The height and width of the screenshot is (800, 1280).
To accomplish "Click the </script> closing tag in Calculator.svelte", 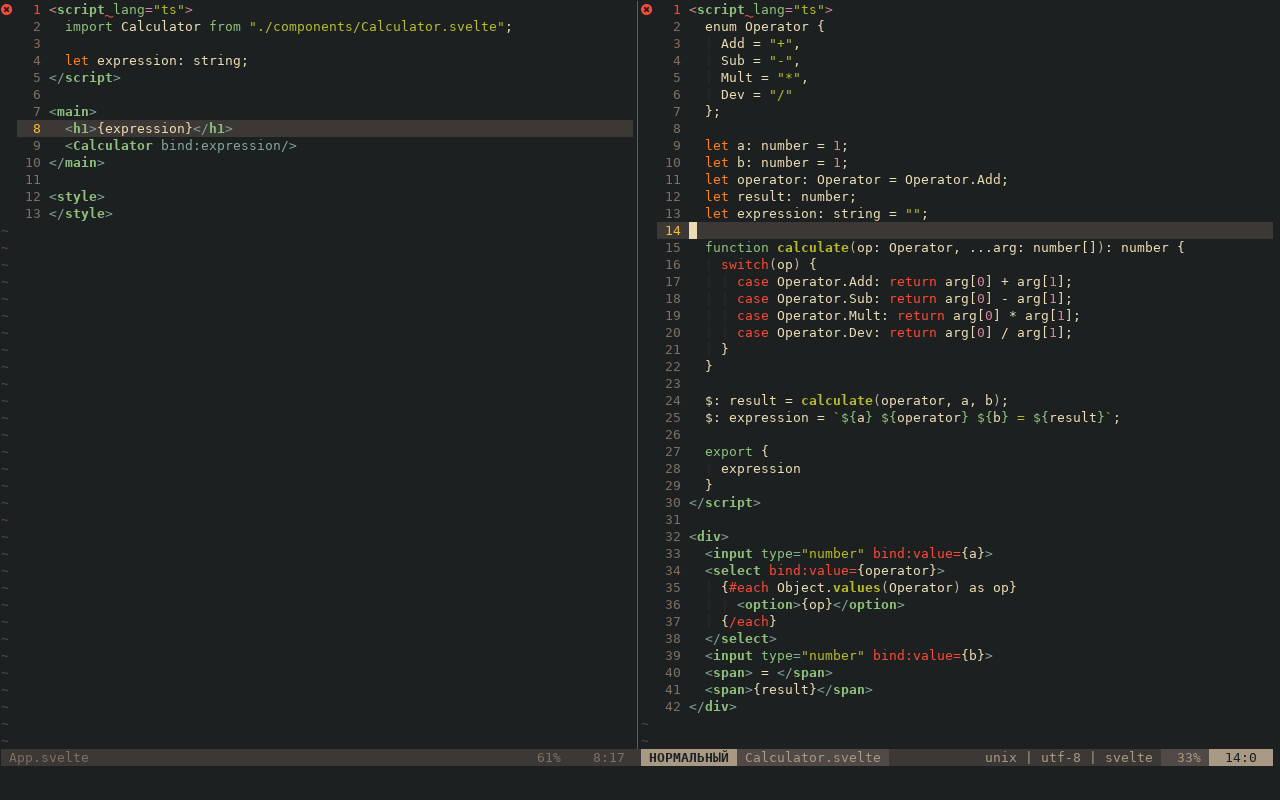I will (x=725, y=502).
